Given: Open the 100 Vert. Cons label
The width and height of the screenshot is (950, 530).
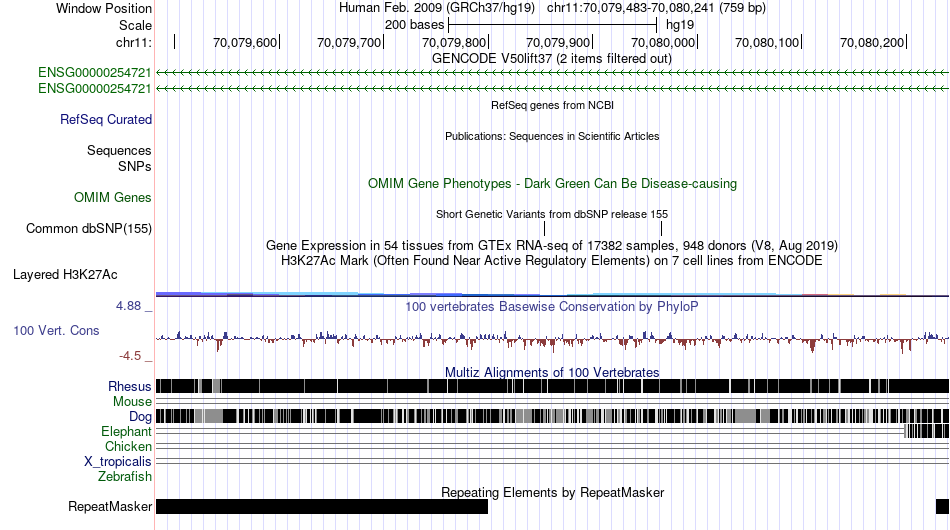Looking at the screenshot, I should coord(56,330).
